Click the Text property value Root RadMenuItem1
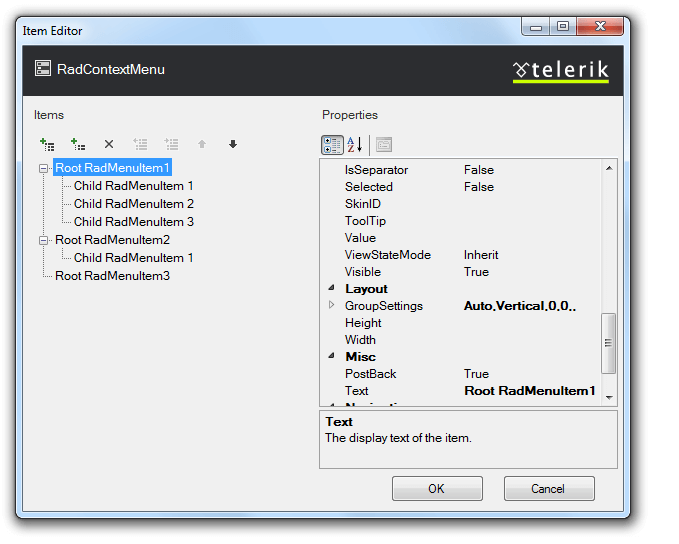Image resolution: width=679 pixels, height=544 pixels. [x=530, y=391]
